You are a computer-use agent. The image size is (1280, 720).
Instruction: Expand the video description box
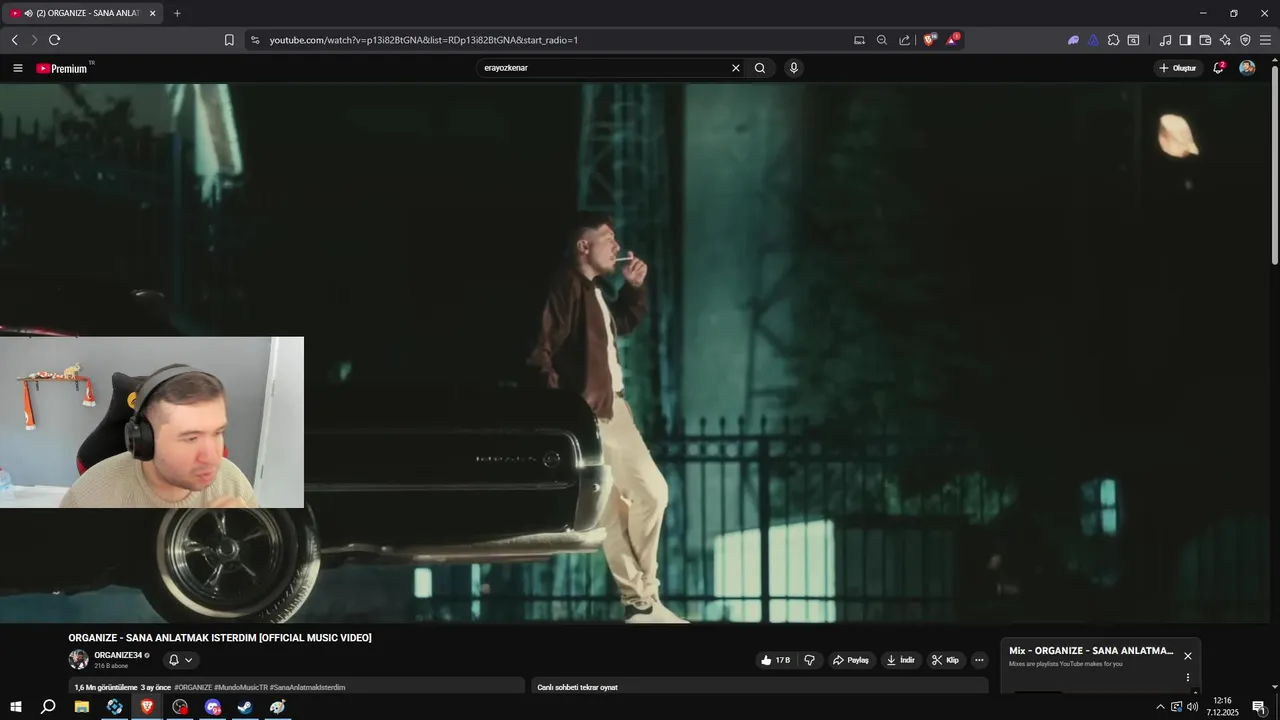tap(296, 686)
